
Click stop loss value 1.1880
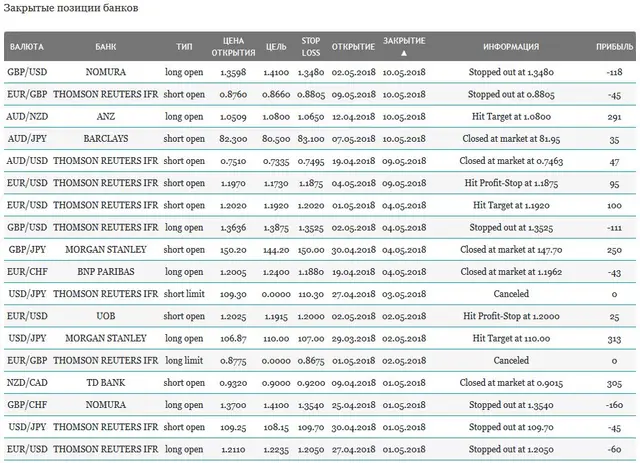tap(311, 272)
